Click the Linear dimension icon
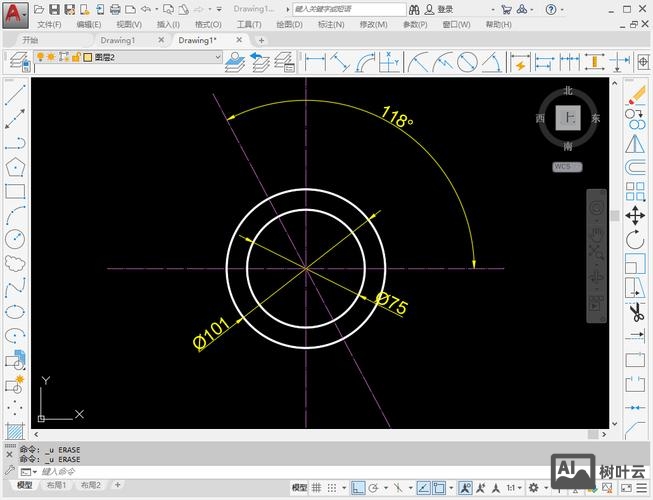This screenshot has width=653, height=500. pyautogui.click(x=315, y=62)
